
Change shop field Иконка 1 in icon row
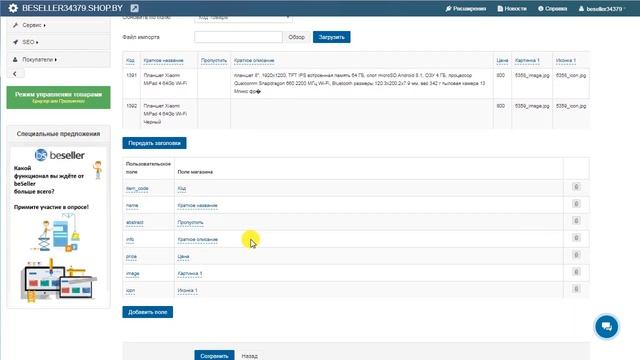pyautogui.click(x=187, y=291)
